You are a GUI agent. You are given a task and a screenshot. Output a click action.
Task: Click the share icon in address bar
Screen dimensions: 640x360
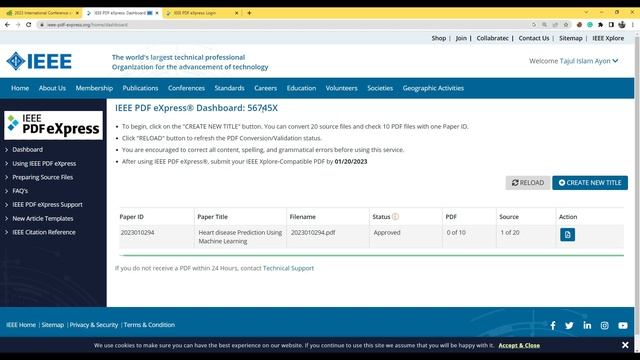point(555,25)
